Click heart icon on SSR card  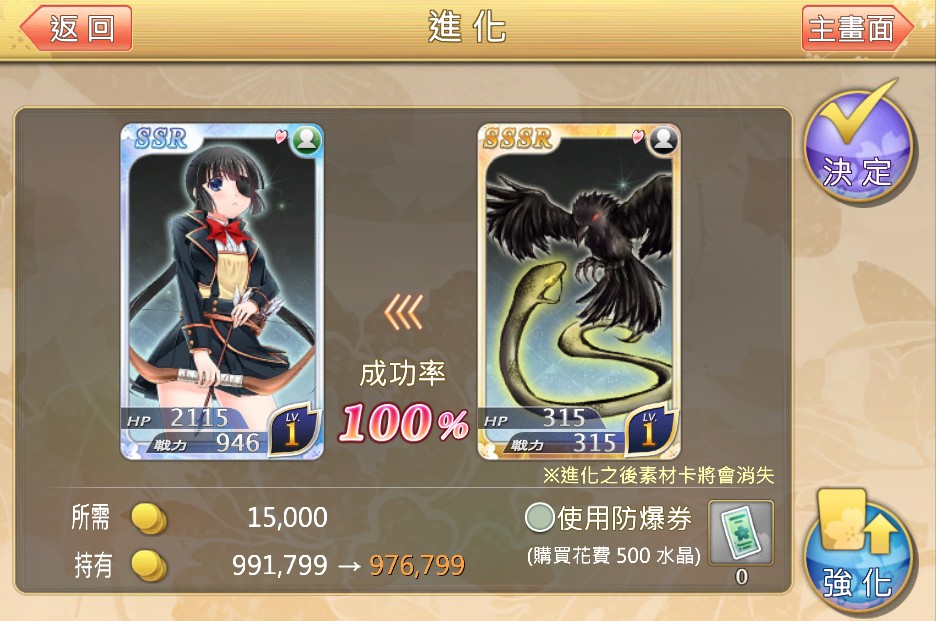pyautogui.click(x=281, y=137)
